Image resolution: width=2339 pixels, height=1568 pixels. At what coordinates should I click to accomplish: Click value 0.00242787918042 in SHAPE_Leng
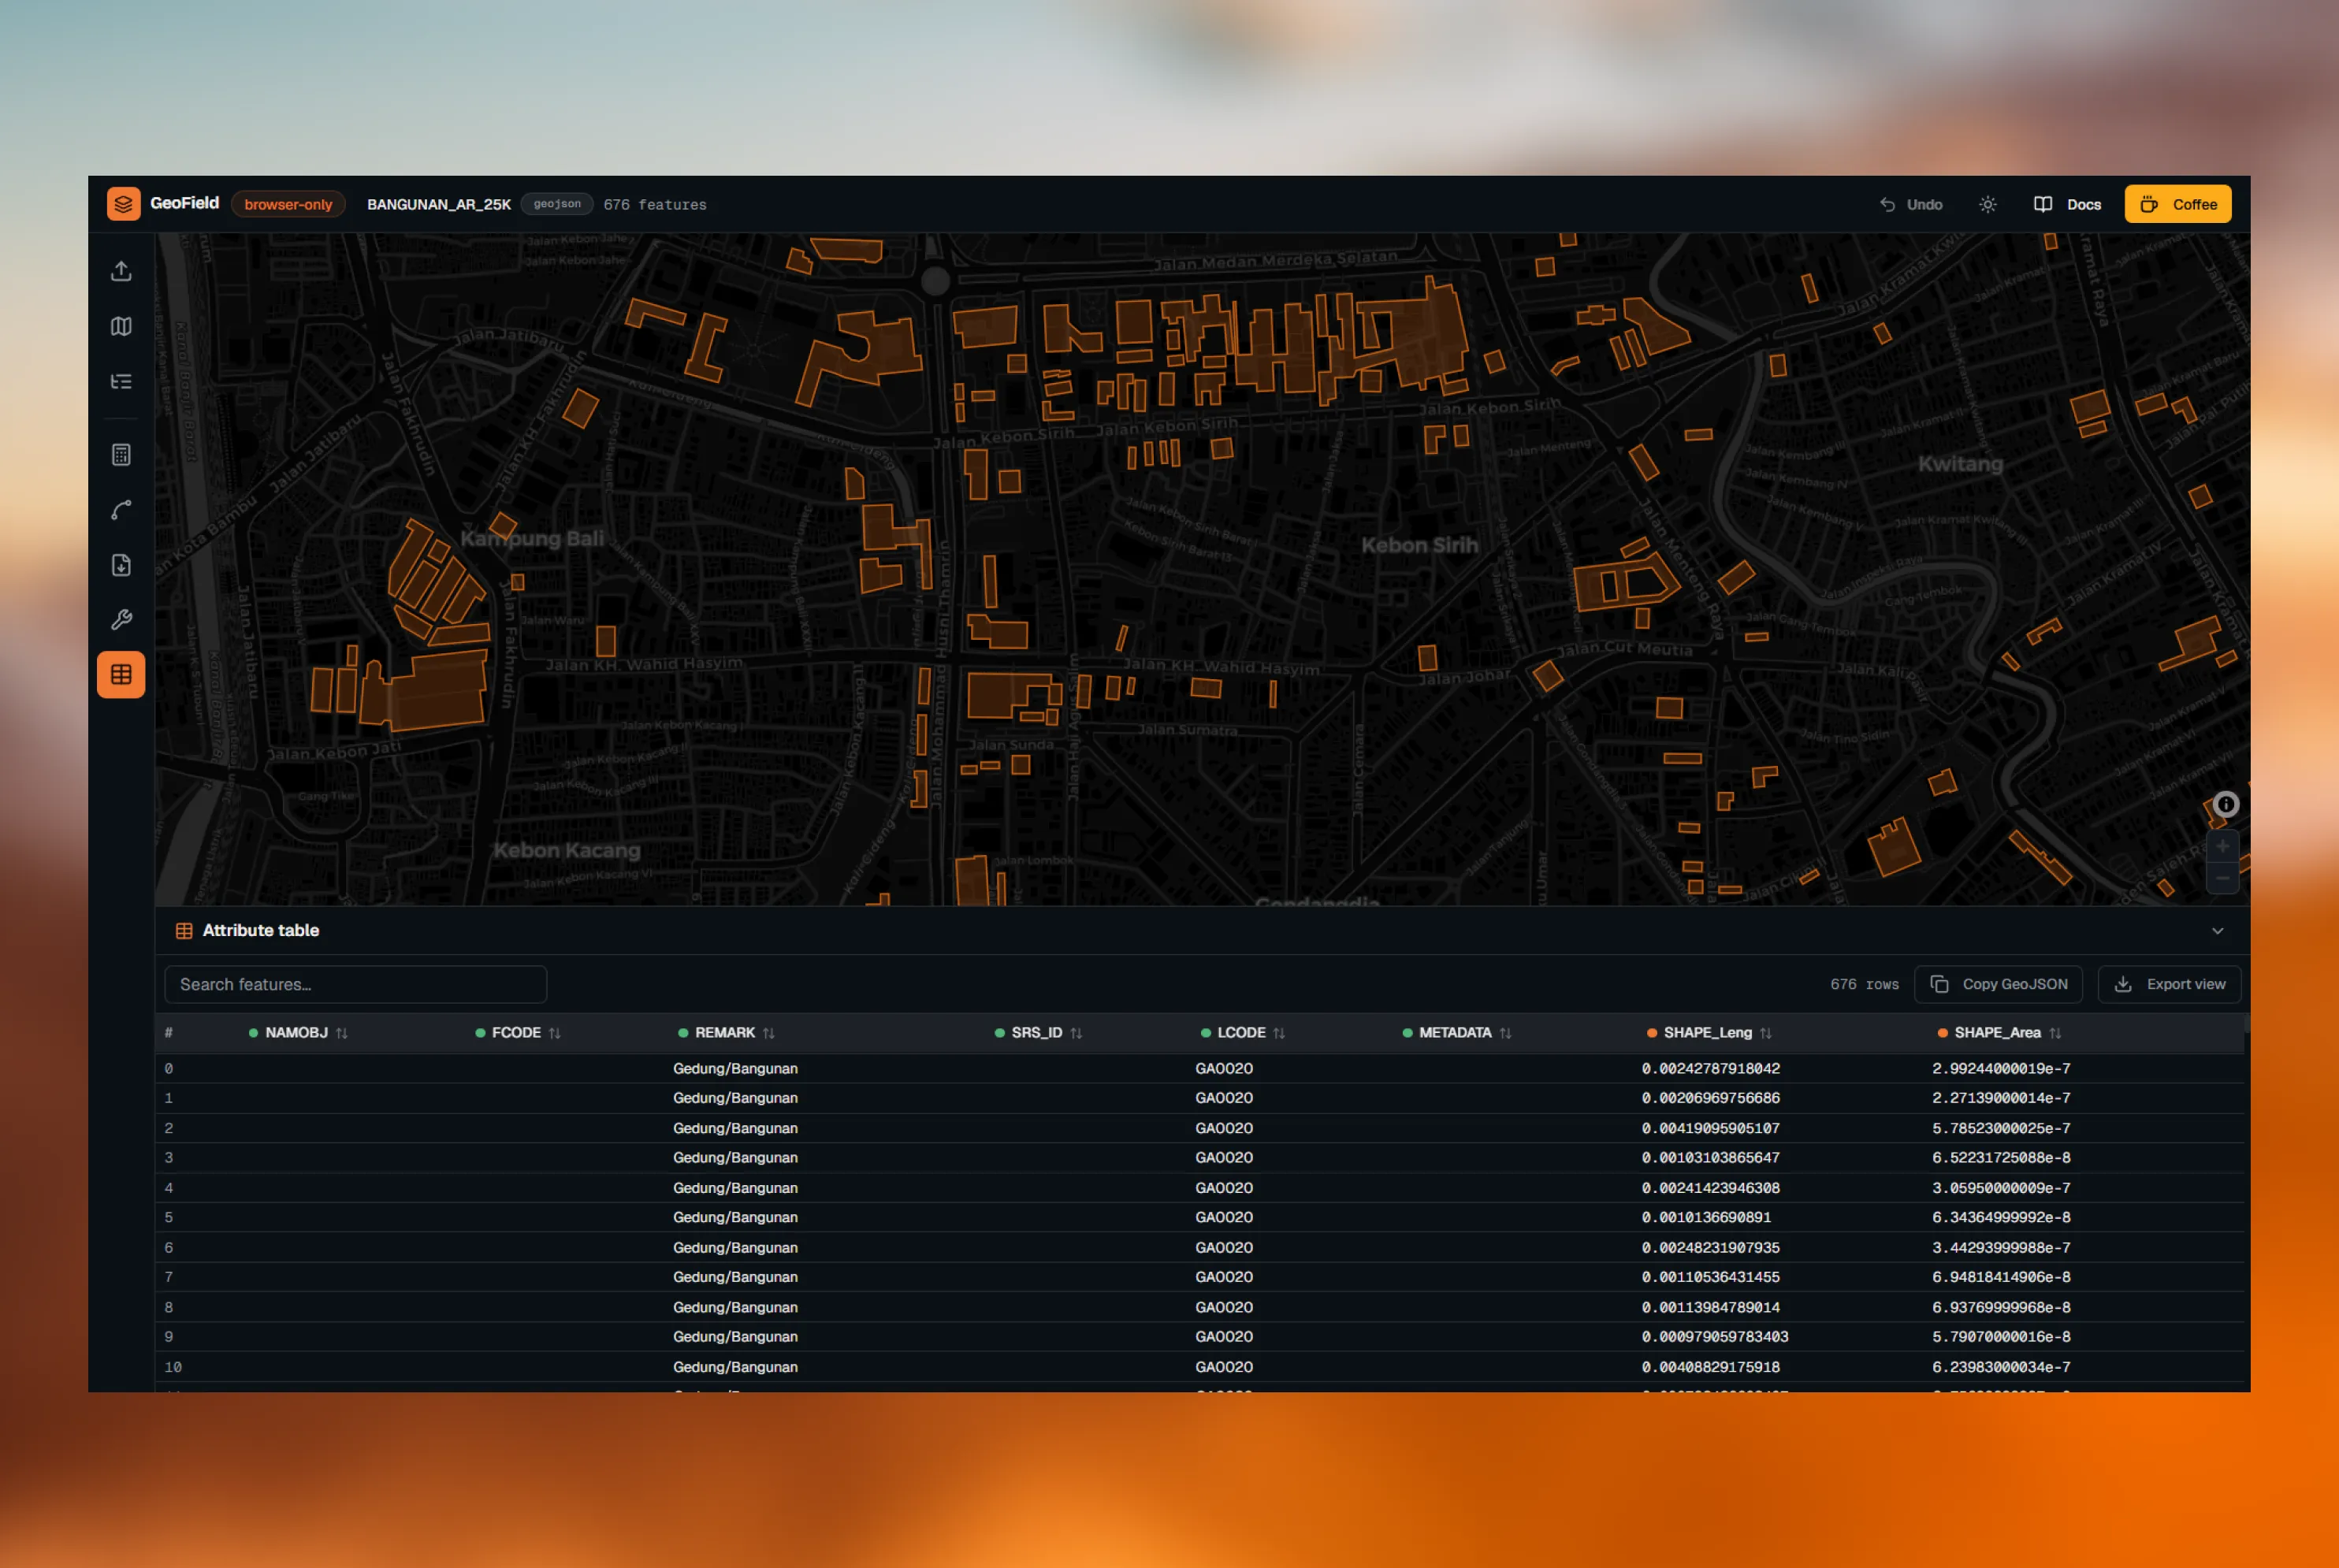pyautogui.click(x=1710, y=1068)
